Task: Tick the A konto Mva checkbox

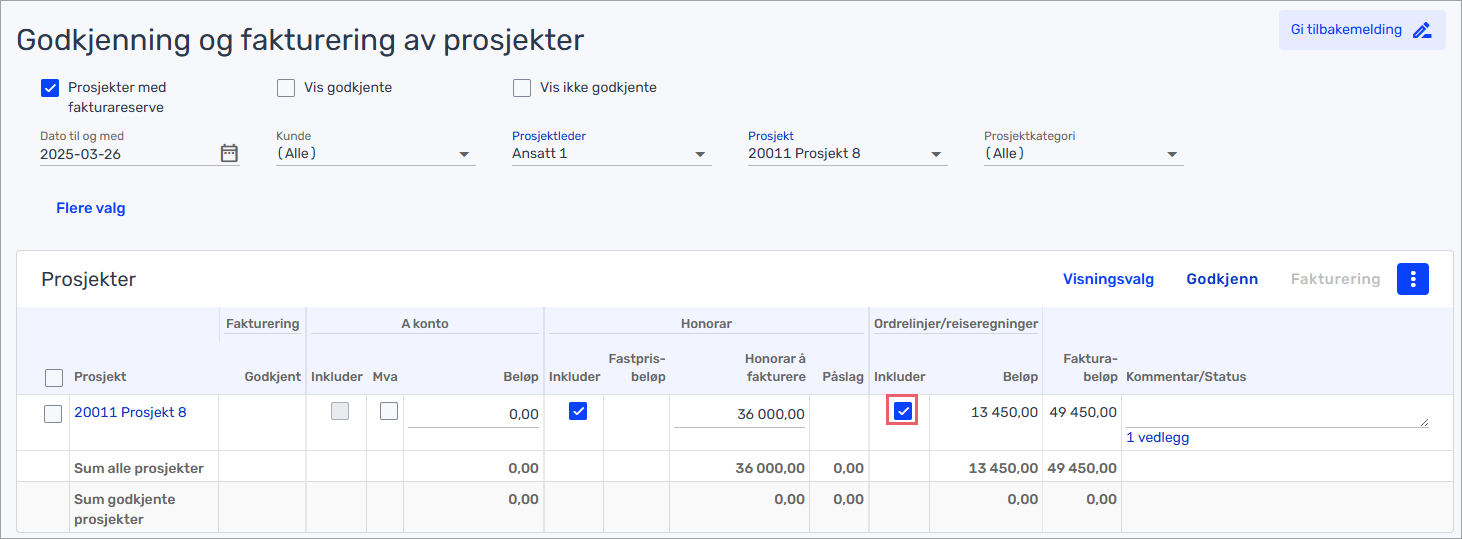Action: pyautogui.click(x=389, y=411)
